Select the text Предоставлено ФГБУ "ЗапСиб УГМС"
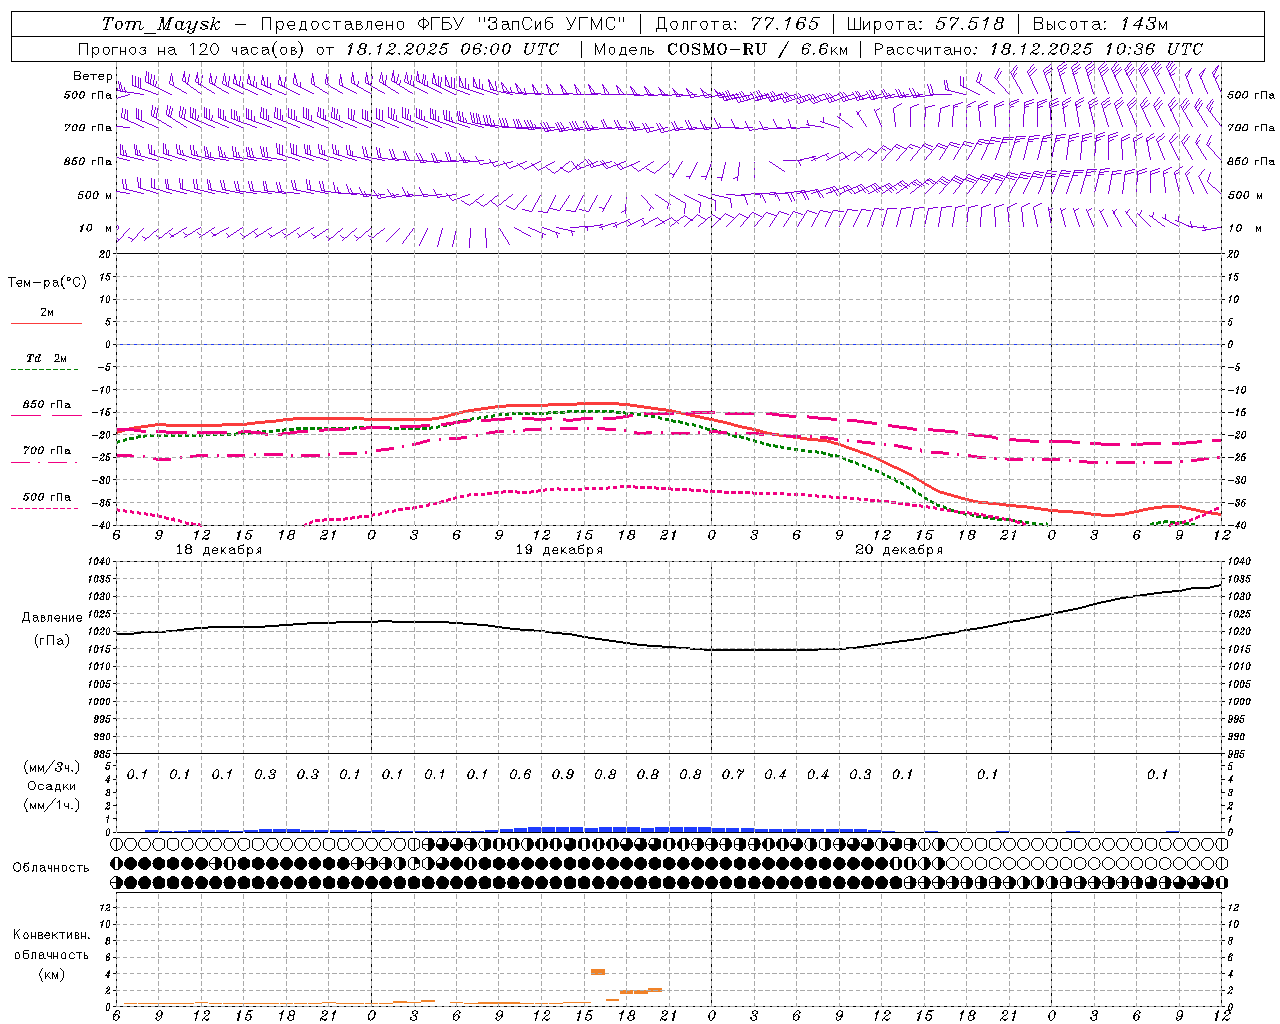1280x1024 pixels. click(443, 24)
